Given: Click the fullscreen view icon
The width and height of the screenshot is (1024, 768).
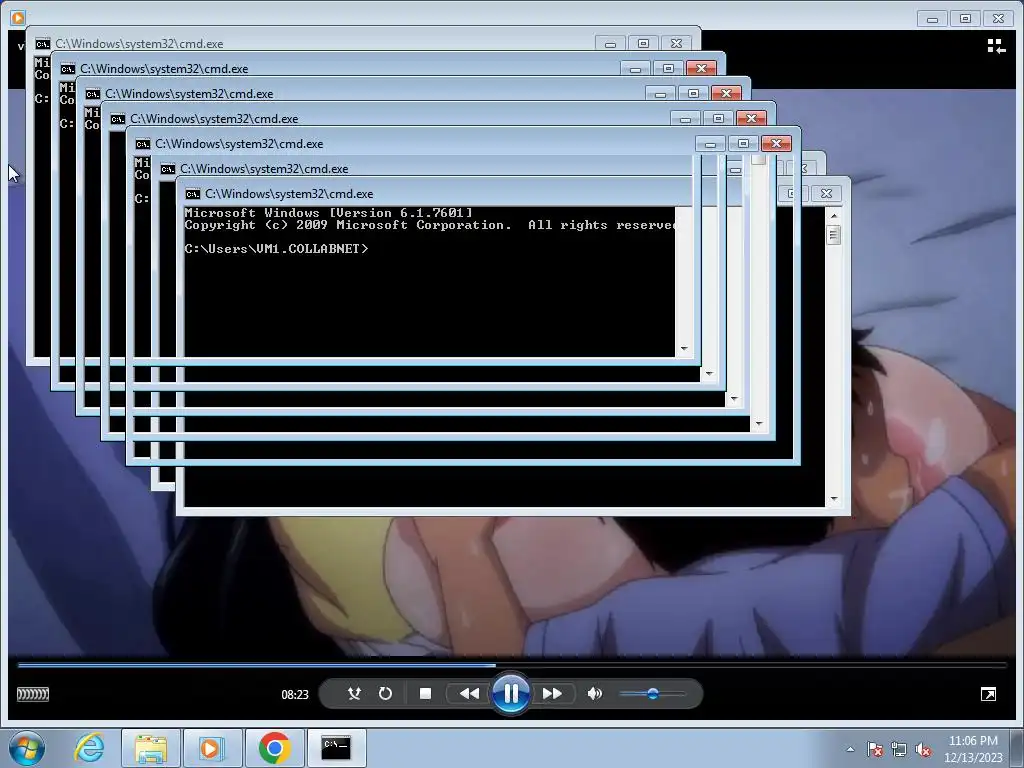Looking at the screenshot, I should point(988,694).
